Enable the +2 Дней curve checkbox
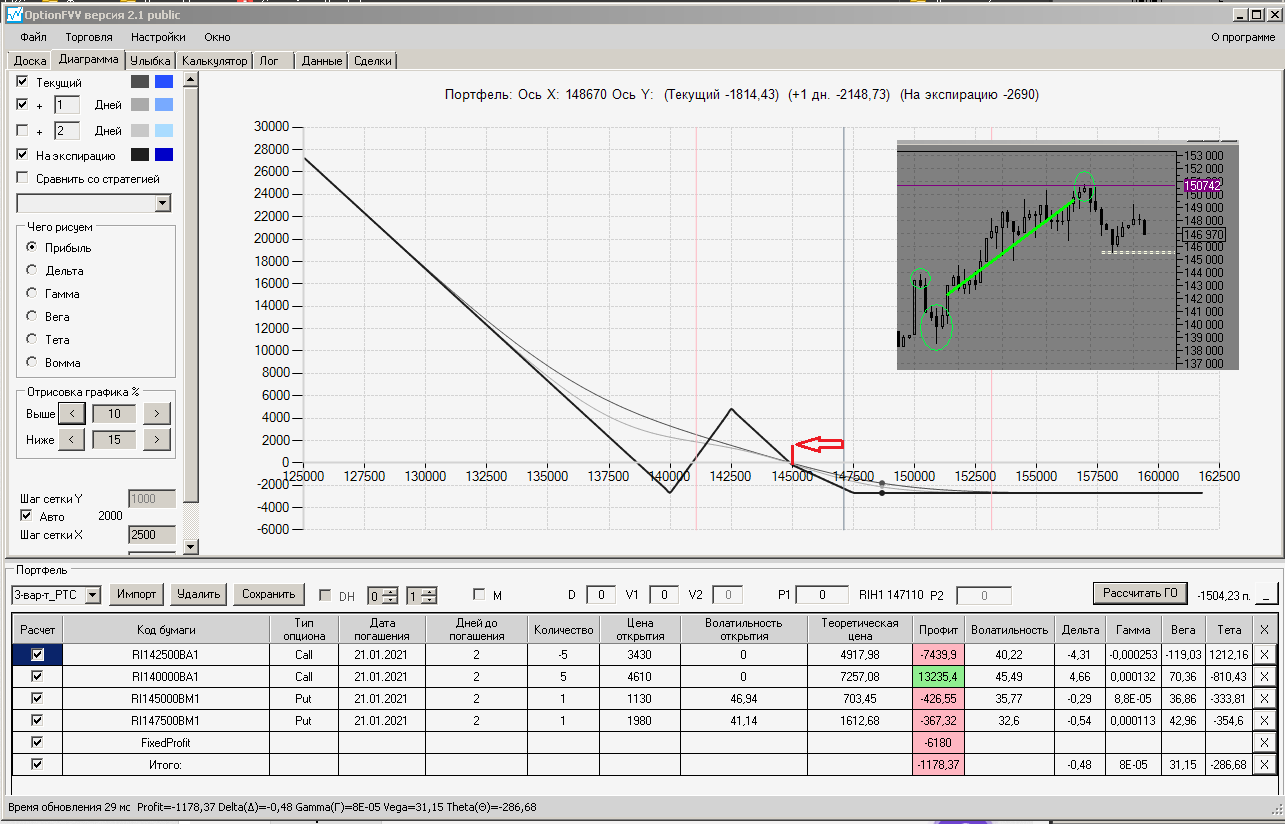Image resolution: width=1285 pixels, height=824 pixels. click(x=23, y=131)
